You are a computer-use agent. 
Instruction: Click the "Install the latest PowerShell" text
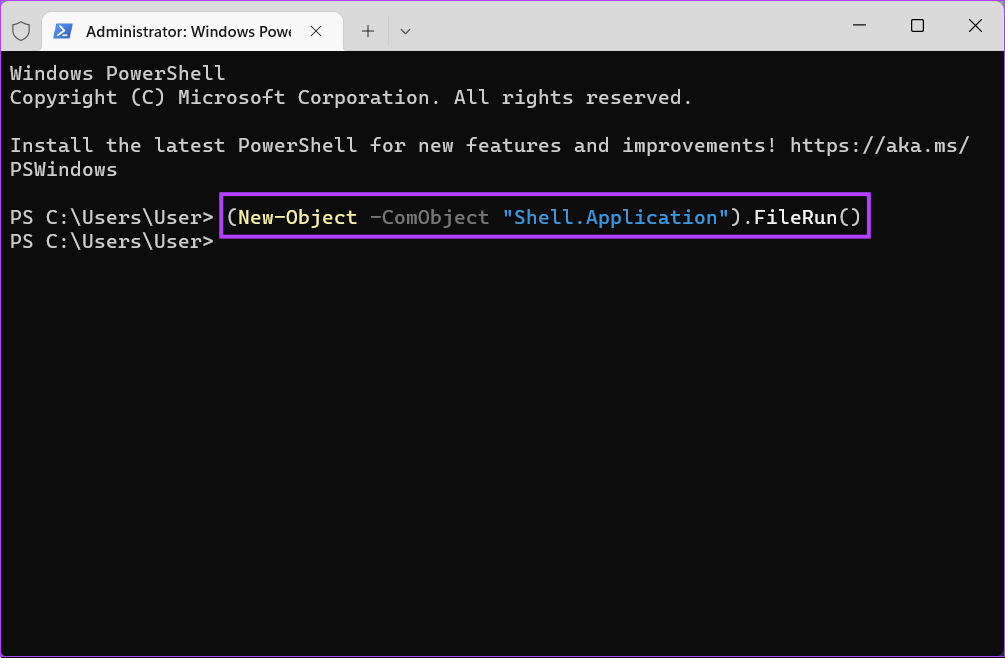click(183, 145)
